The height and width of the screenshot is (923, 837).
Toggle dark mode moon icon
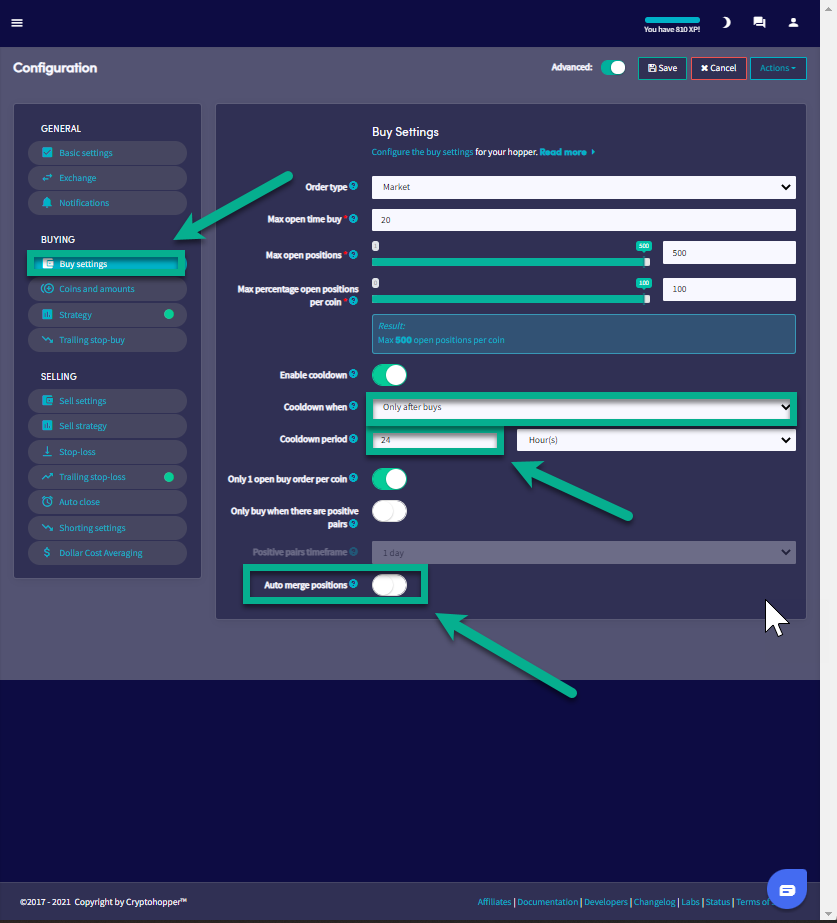pos(726,22)
